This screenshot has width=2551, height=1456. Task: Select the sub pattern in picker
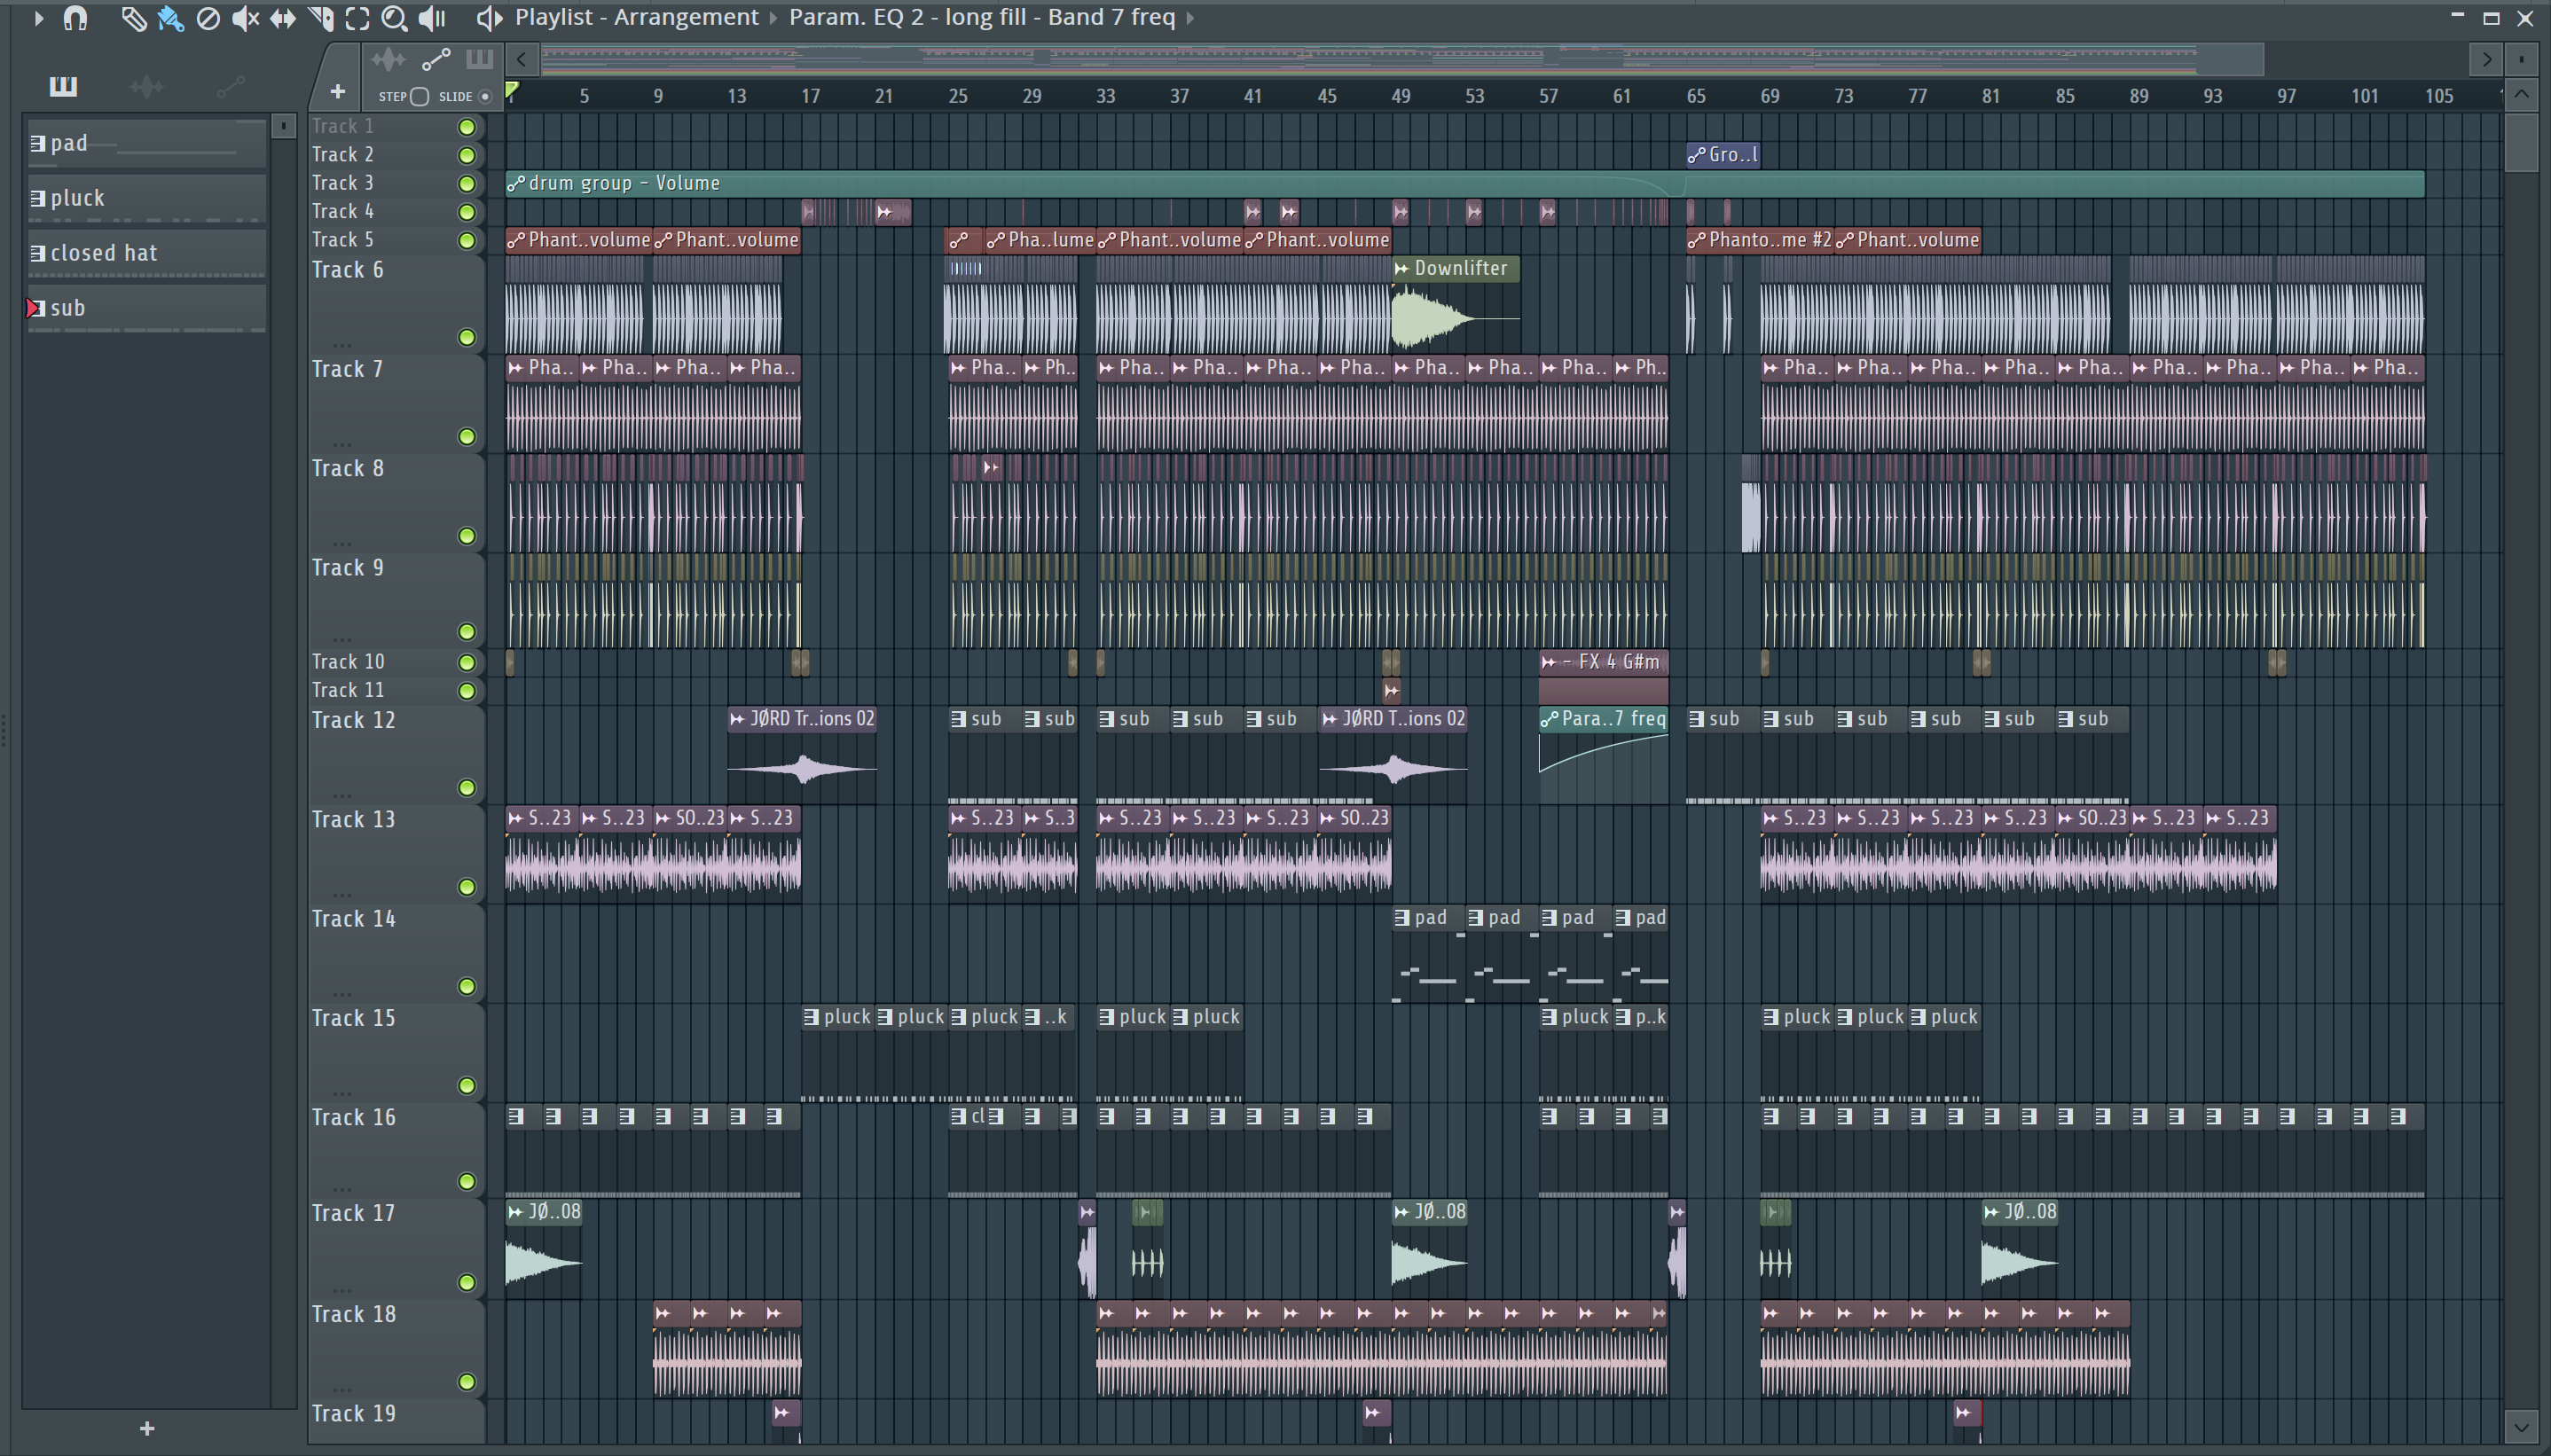click(146, 308)
